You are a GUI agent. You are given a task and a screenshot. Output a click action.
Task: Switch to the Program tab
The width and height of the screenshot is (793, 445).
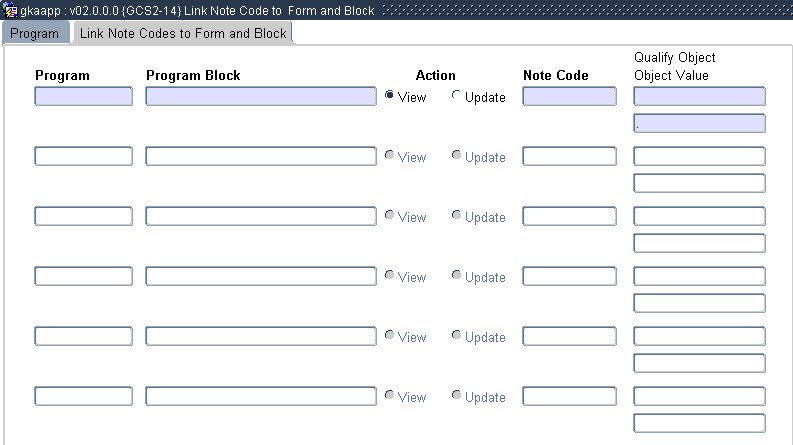click(35, 33)
